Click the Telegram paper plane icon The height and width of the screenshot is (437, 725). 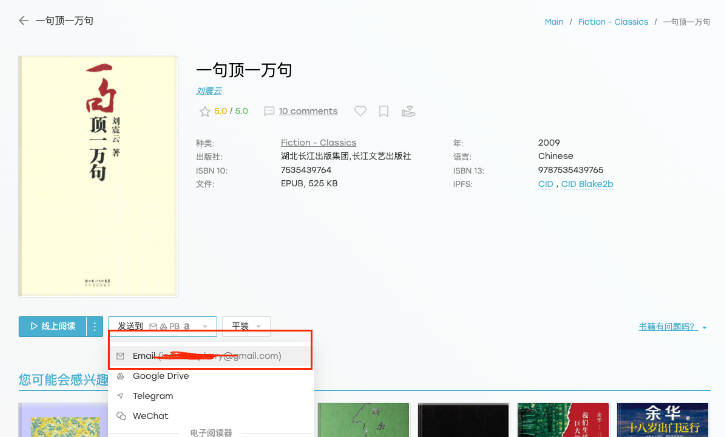click(x=120, y=396)
